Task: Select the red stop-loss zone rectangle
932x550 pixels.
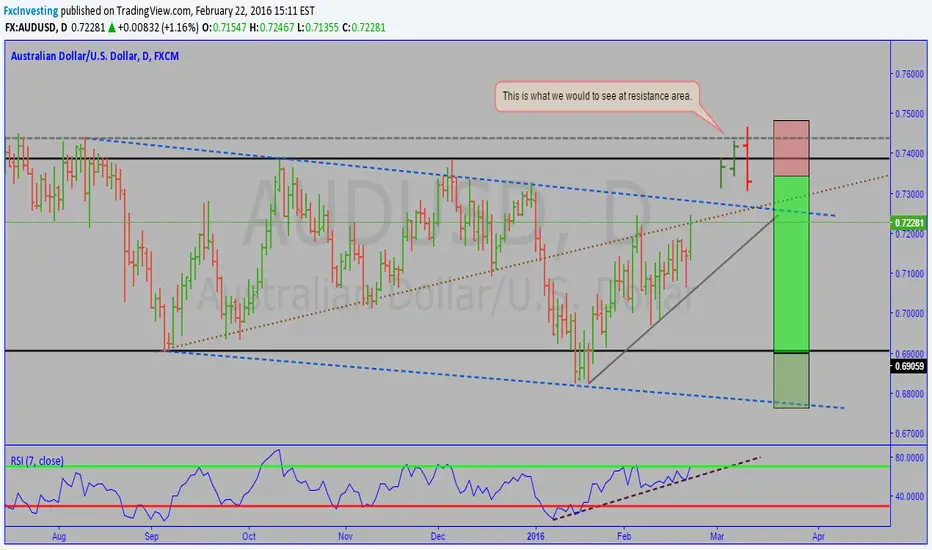Action: 791,148
